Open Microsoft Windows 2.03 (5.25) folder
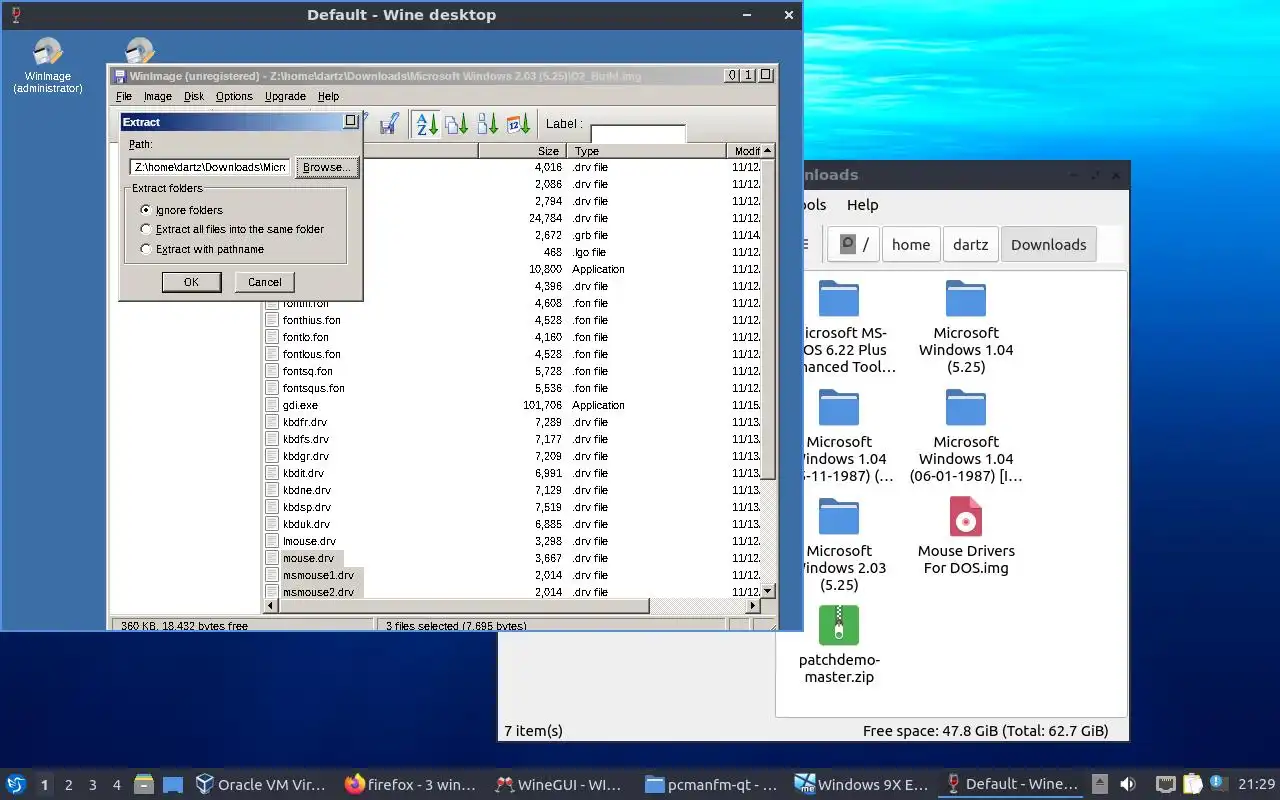Viewport: 1280px width, 800px height. 839,544
